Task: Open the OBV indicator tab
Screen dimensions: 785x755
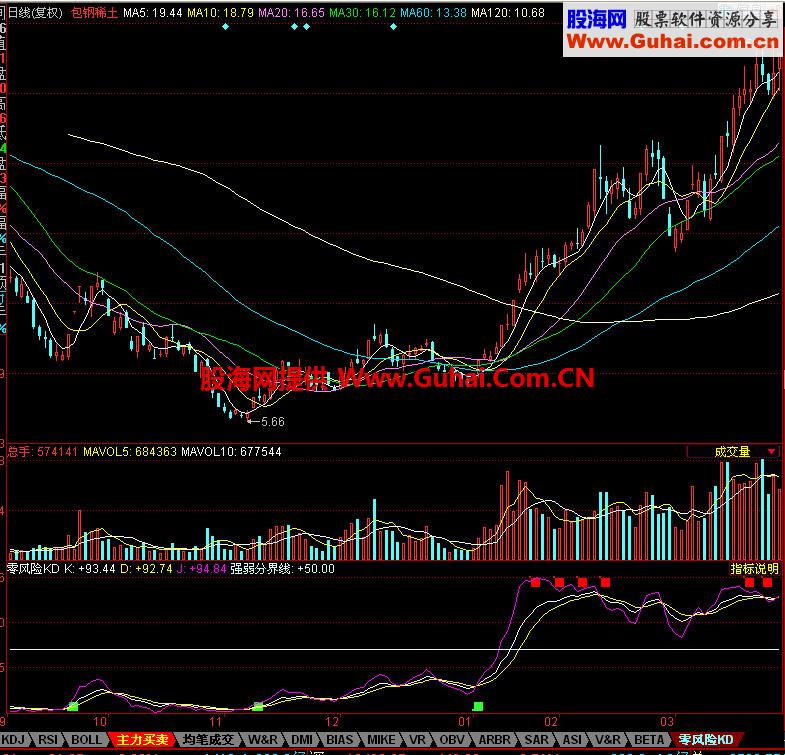Action: (x=452, y=739)
